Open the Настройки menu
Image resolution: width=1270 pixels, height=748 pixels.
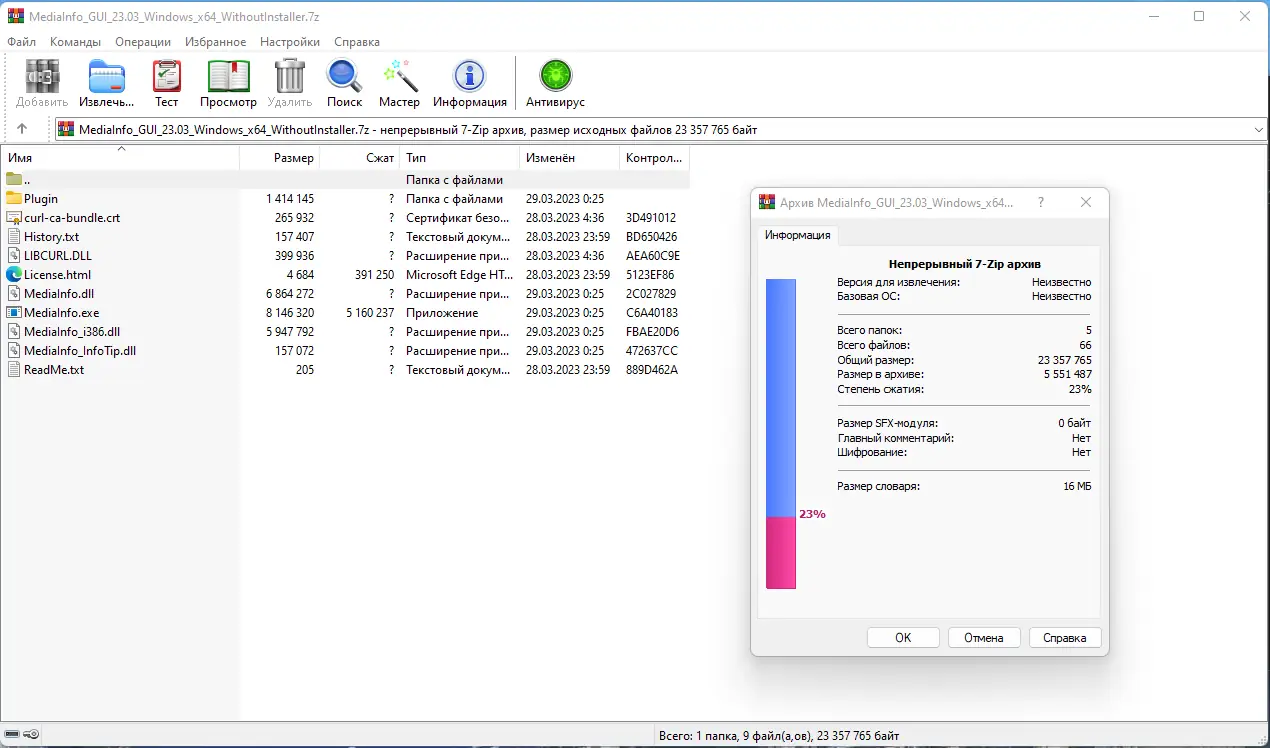(290, 42)
